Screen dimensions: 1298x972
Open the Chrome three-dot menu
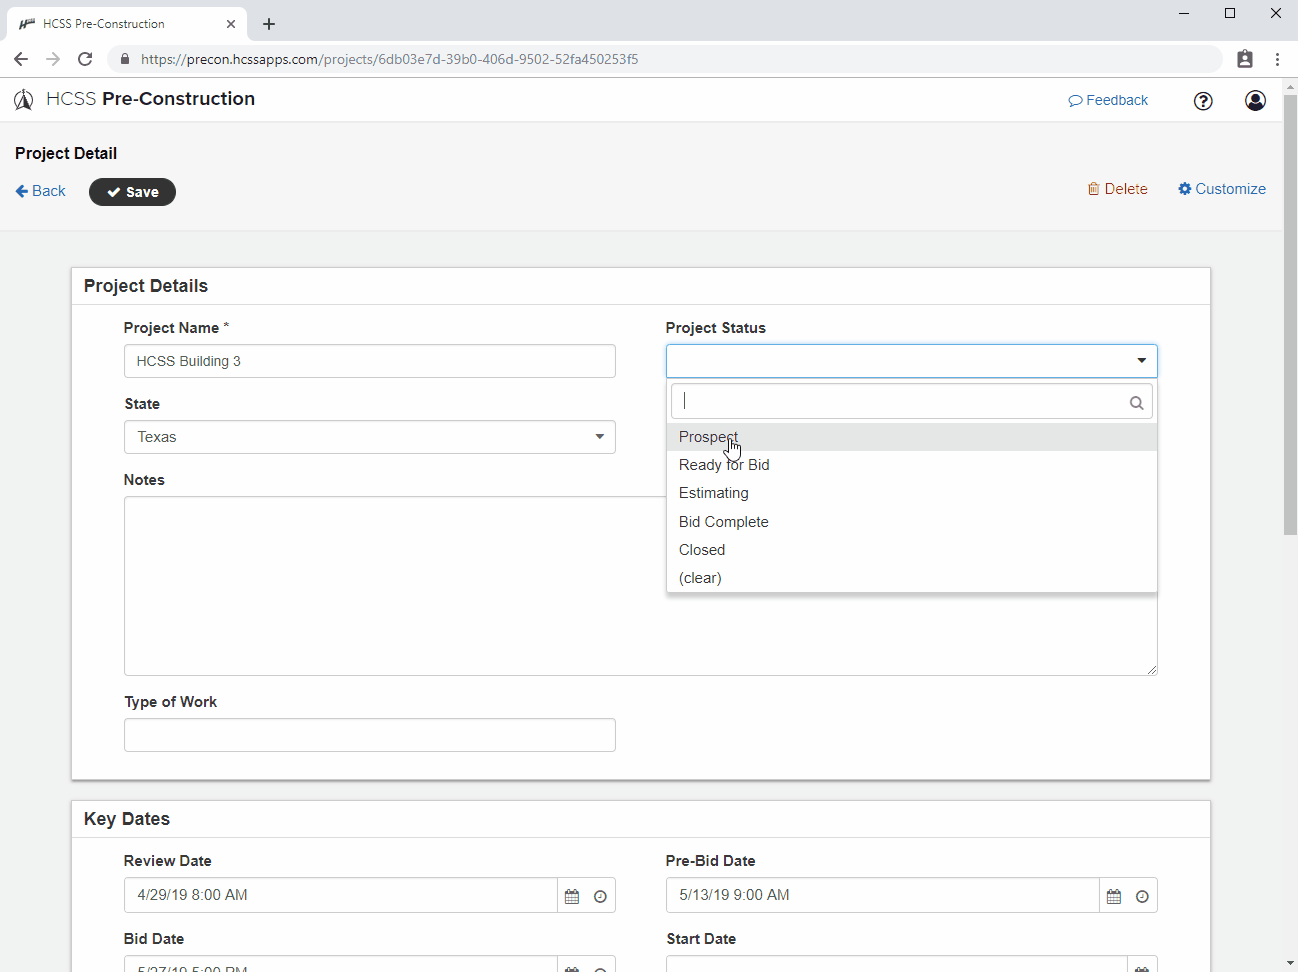click(1277, 59)
